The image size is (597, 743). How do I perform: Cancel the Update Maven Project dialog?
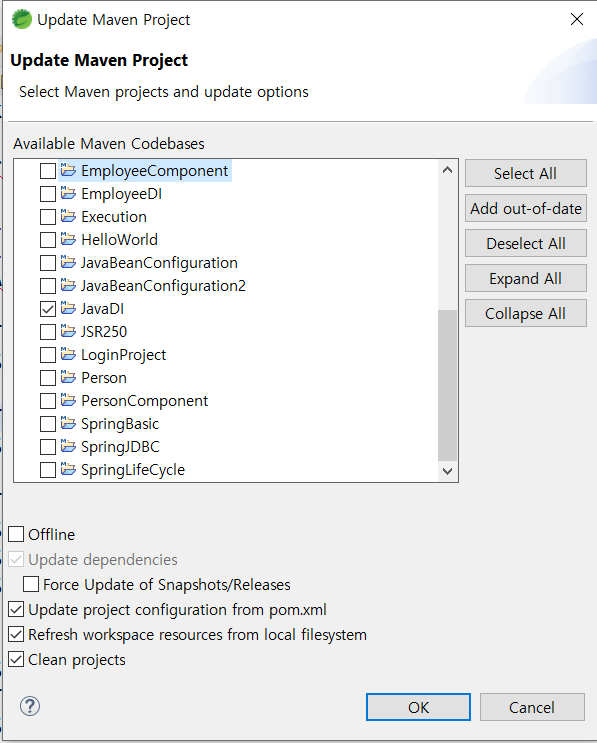click(x=532, y=707)
